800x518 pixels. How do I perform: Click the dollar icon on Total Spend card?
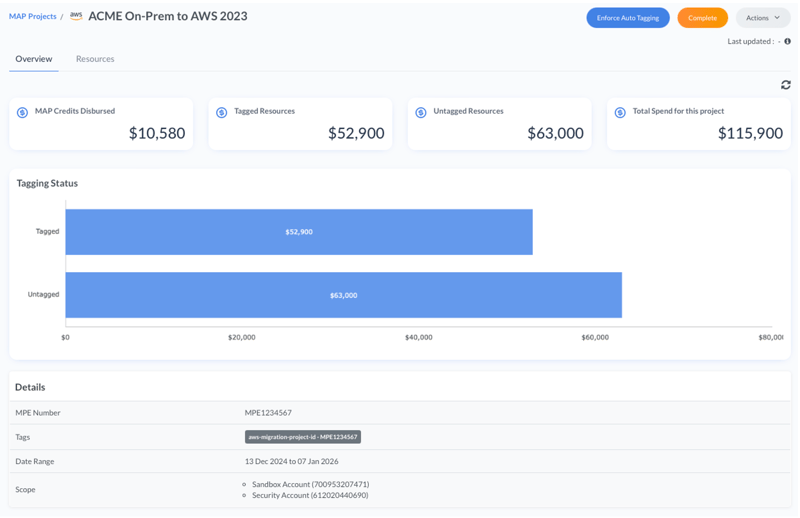(x=620, y=112)
